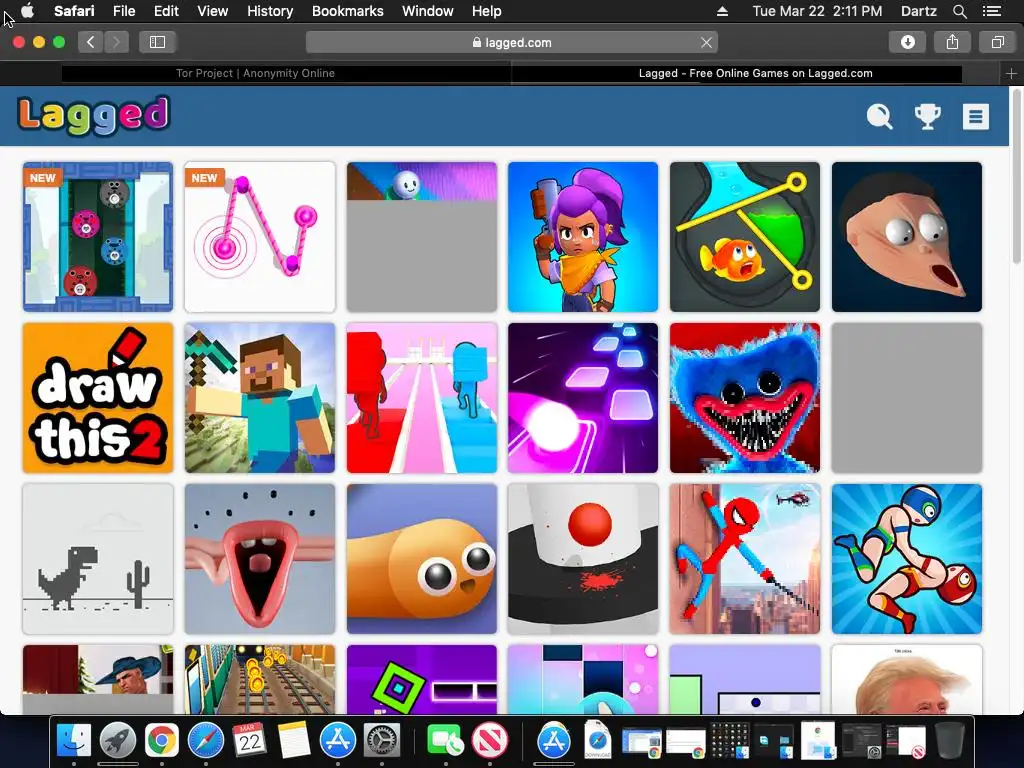Open Trash in the Dock

pos(950,741)
